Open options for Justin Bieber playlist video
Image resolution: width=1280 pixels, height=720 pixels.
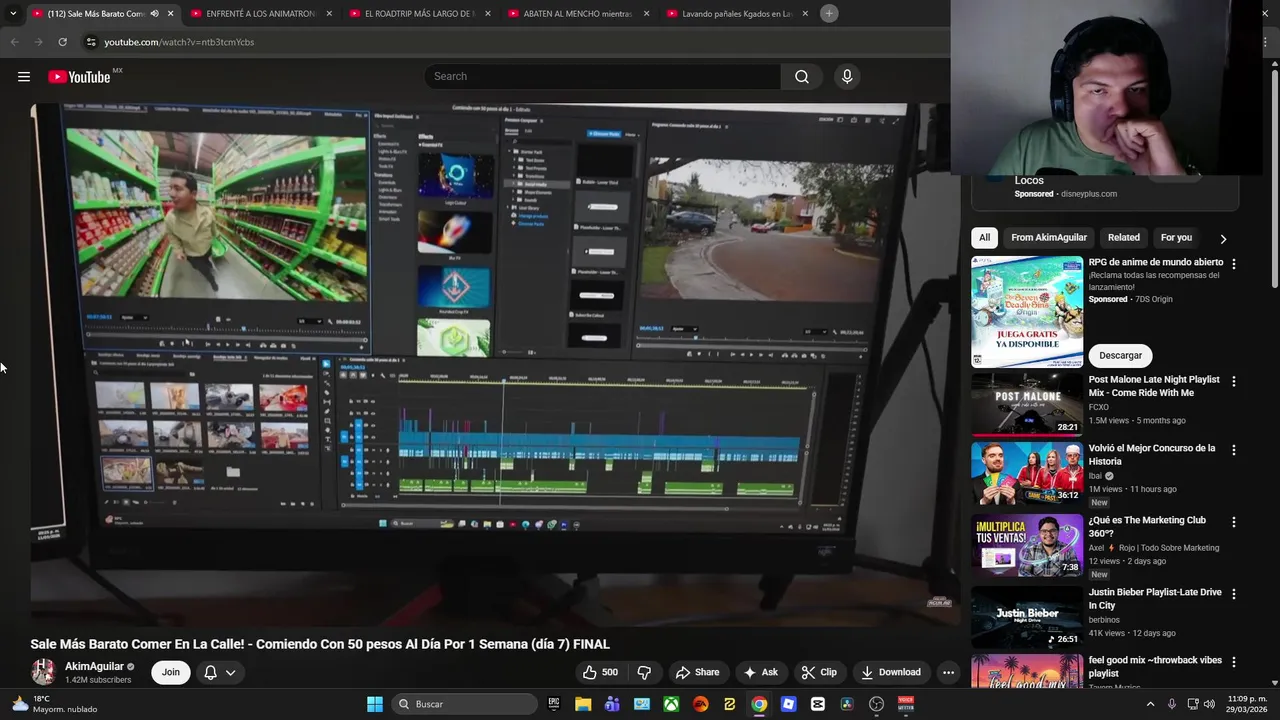point(1233,594)
